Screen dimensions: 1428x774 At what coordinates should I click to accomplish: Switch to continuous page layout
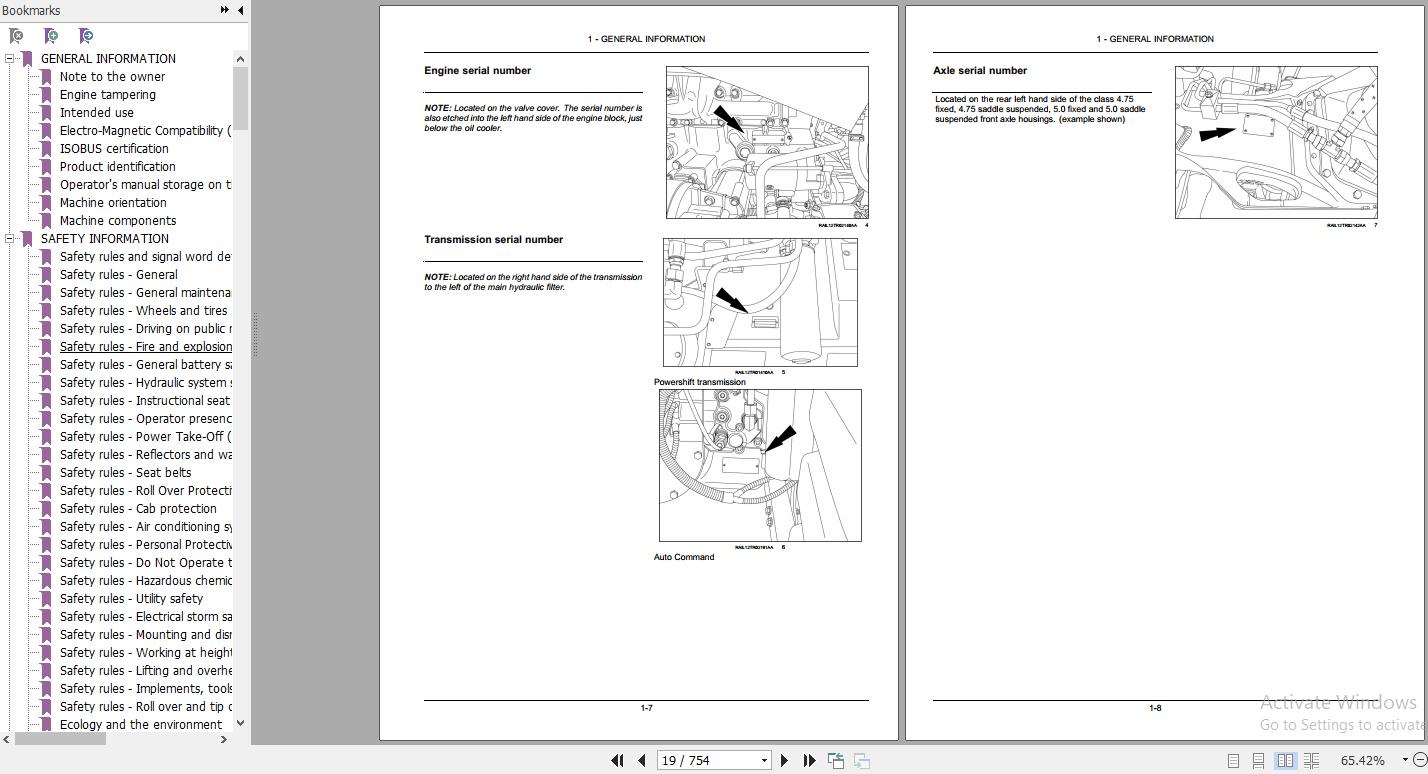tap(1258, 761)
